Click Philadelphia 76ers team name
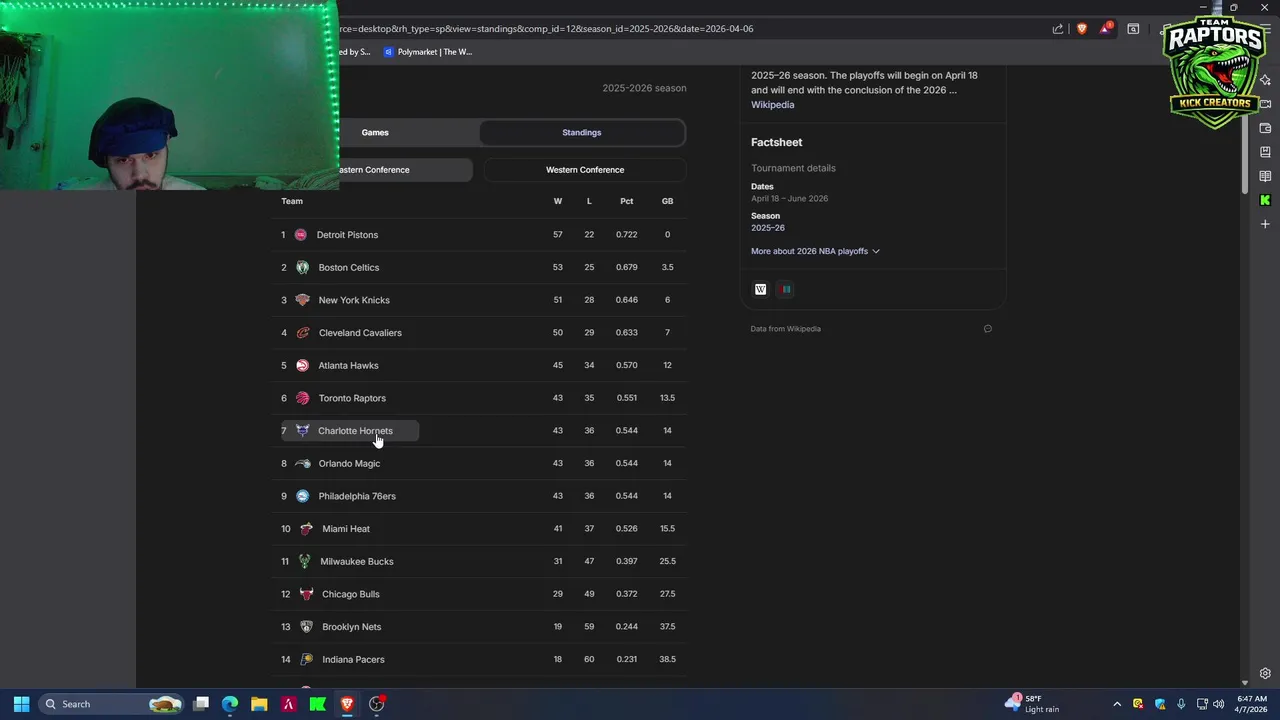This screenshot has width=1280, height=720. coord(357,496)
